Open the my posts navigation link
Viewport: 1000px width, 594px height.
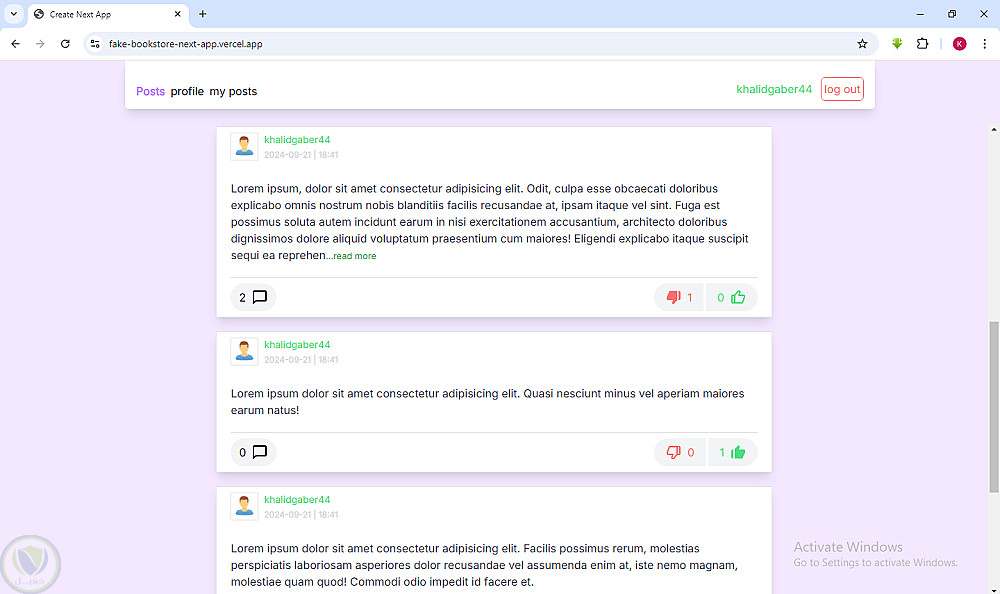pos(233,91)
